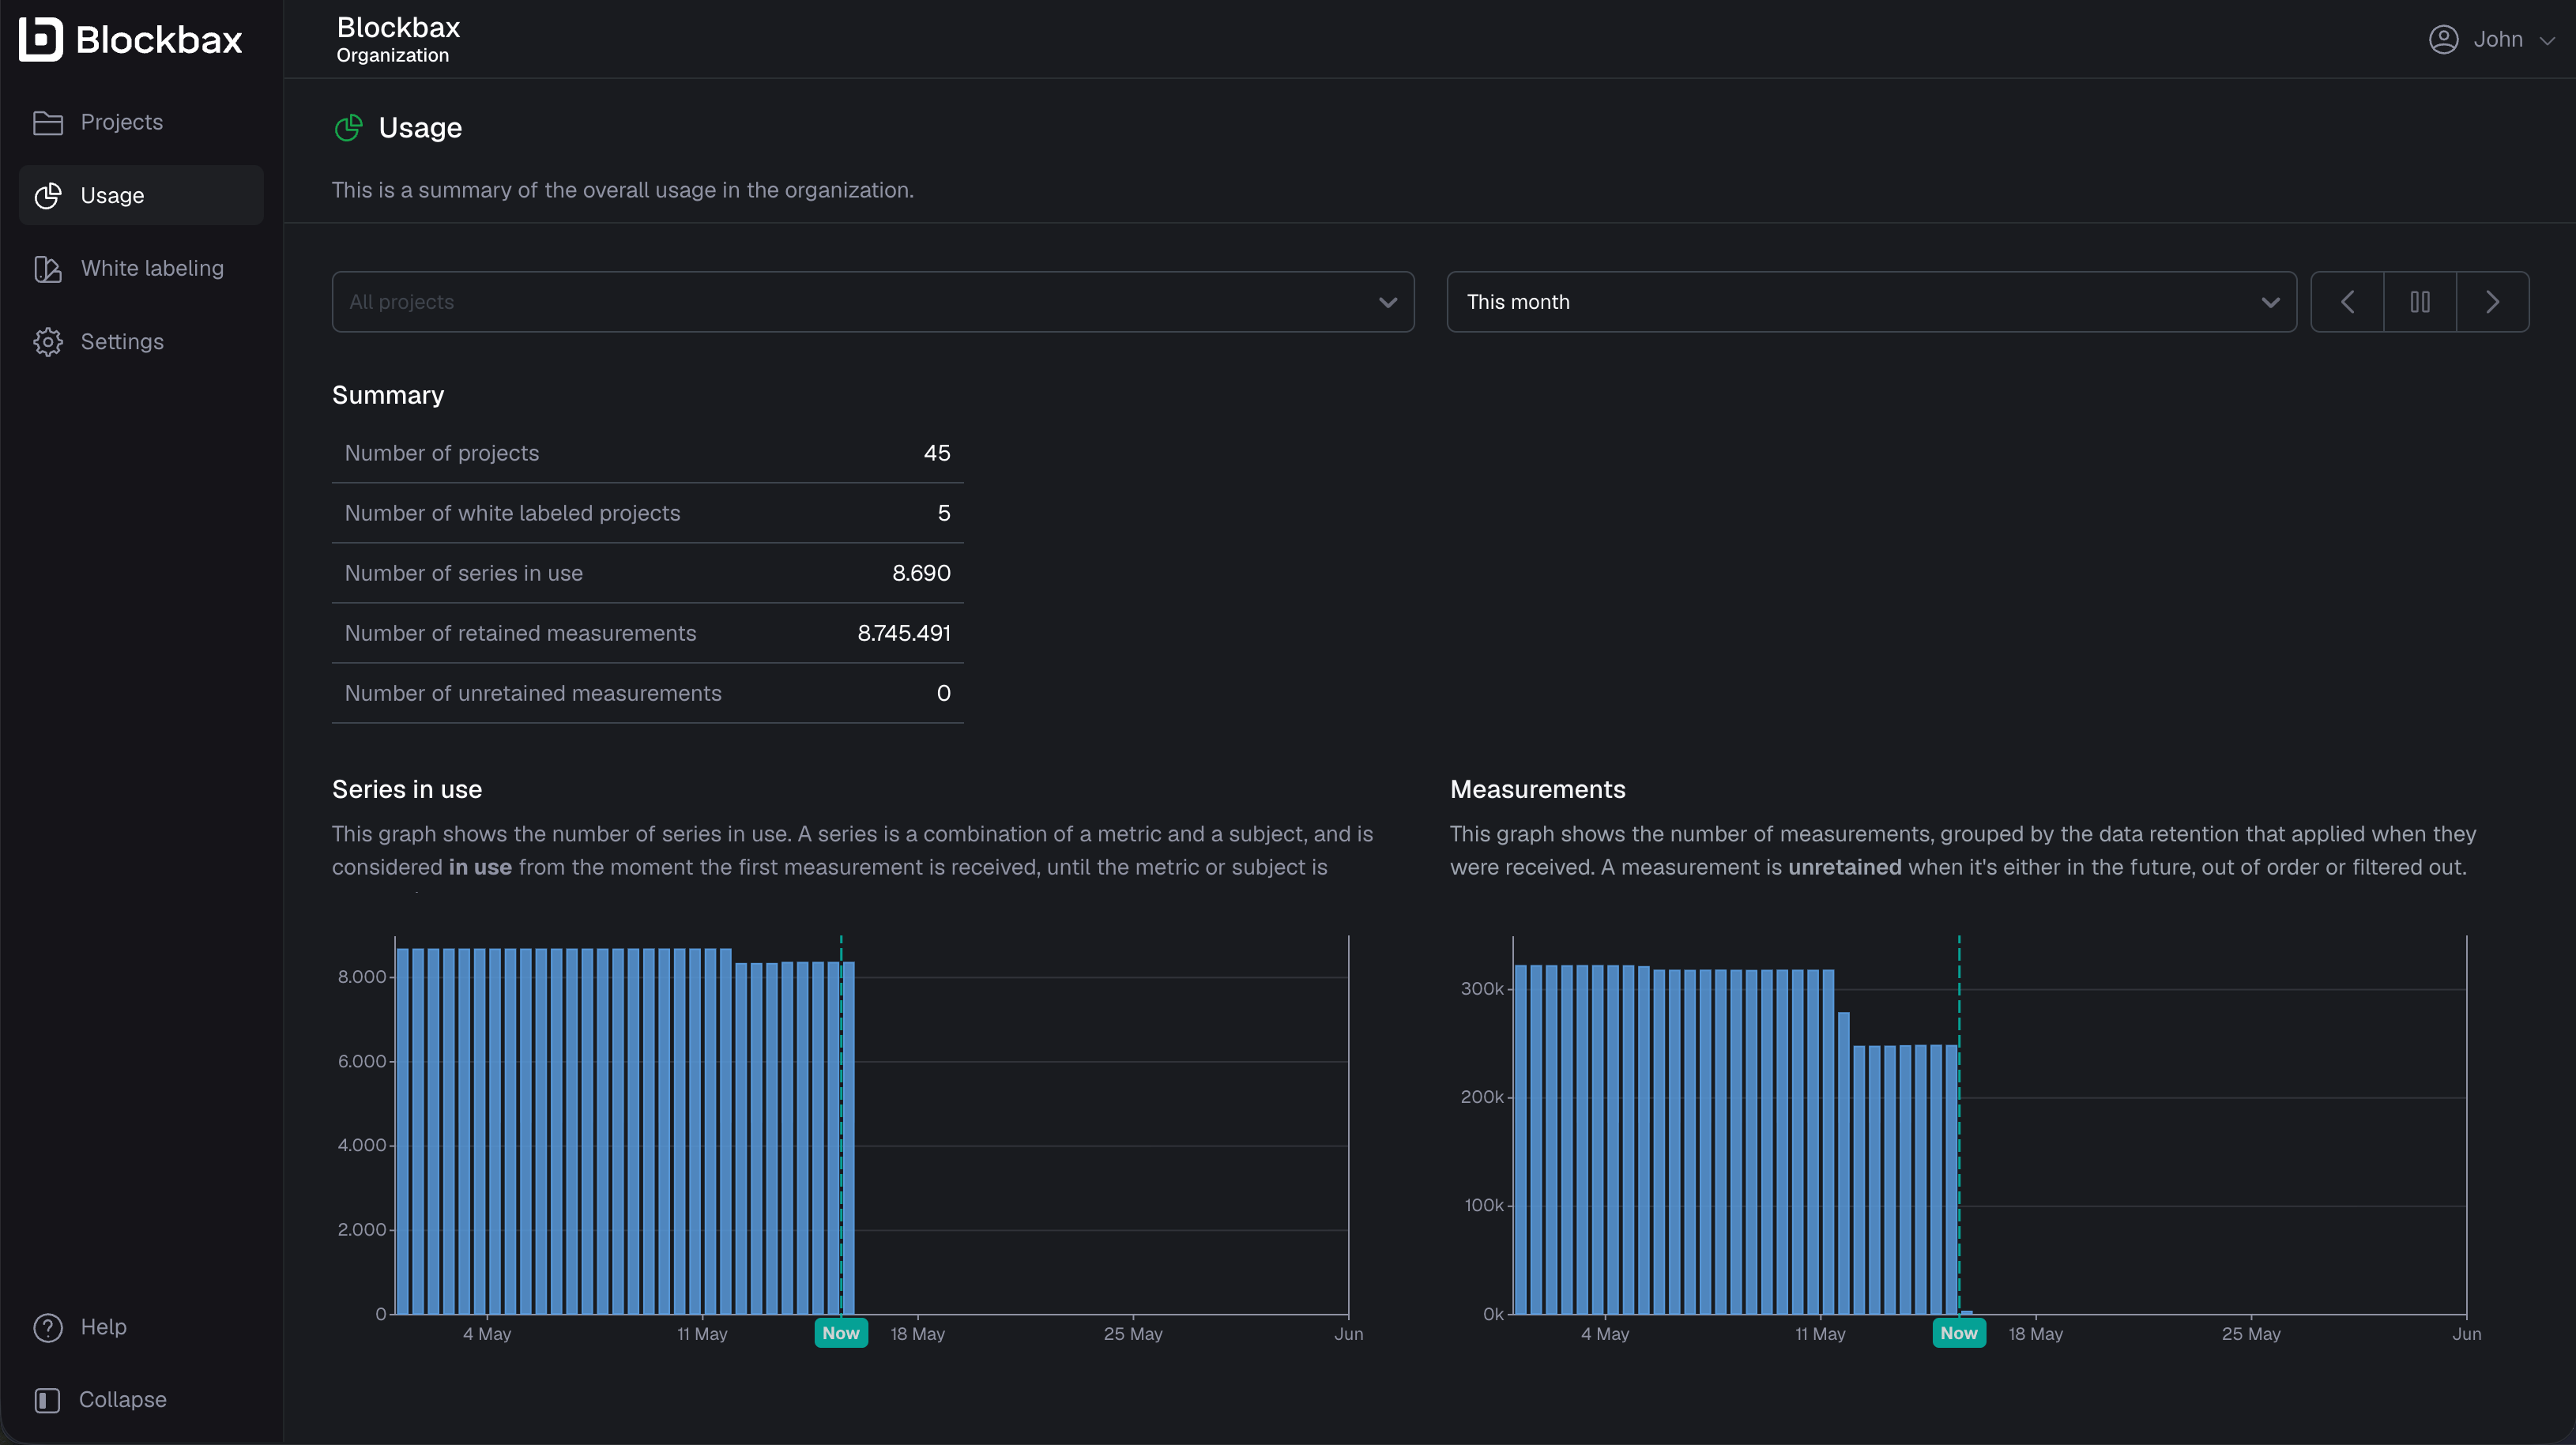Open the Settings gear icon
The image size is (2576, 1445).
point(48,342)
